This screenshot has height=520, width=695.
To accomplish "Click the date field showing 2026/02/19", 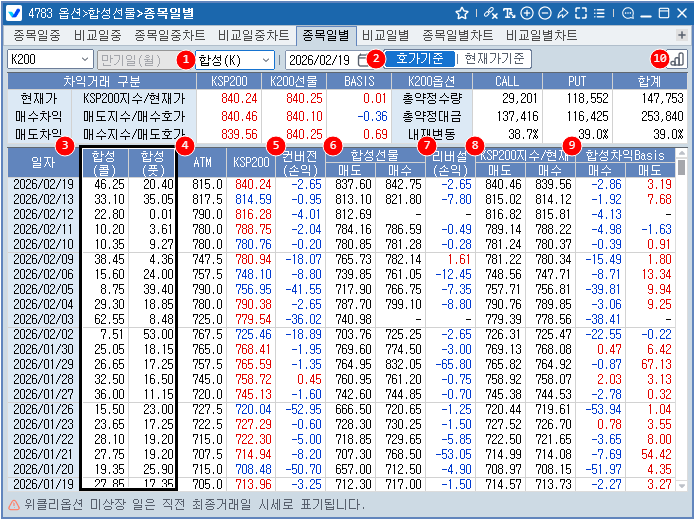I will [320, 60].
